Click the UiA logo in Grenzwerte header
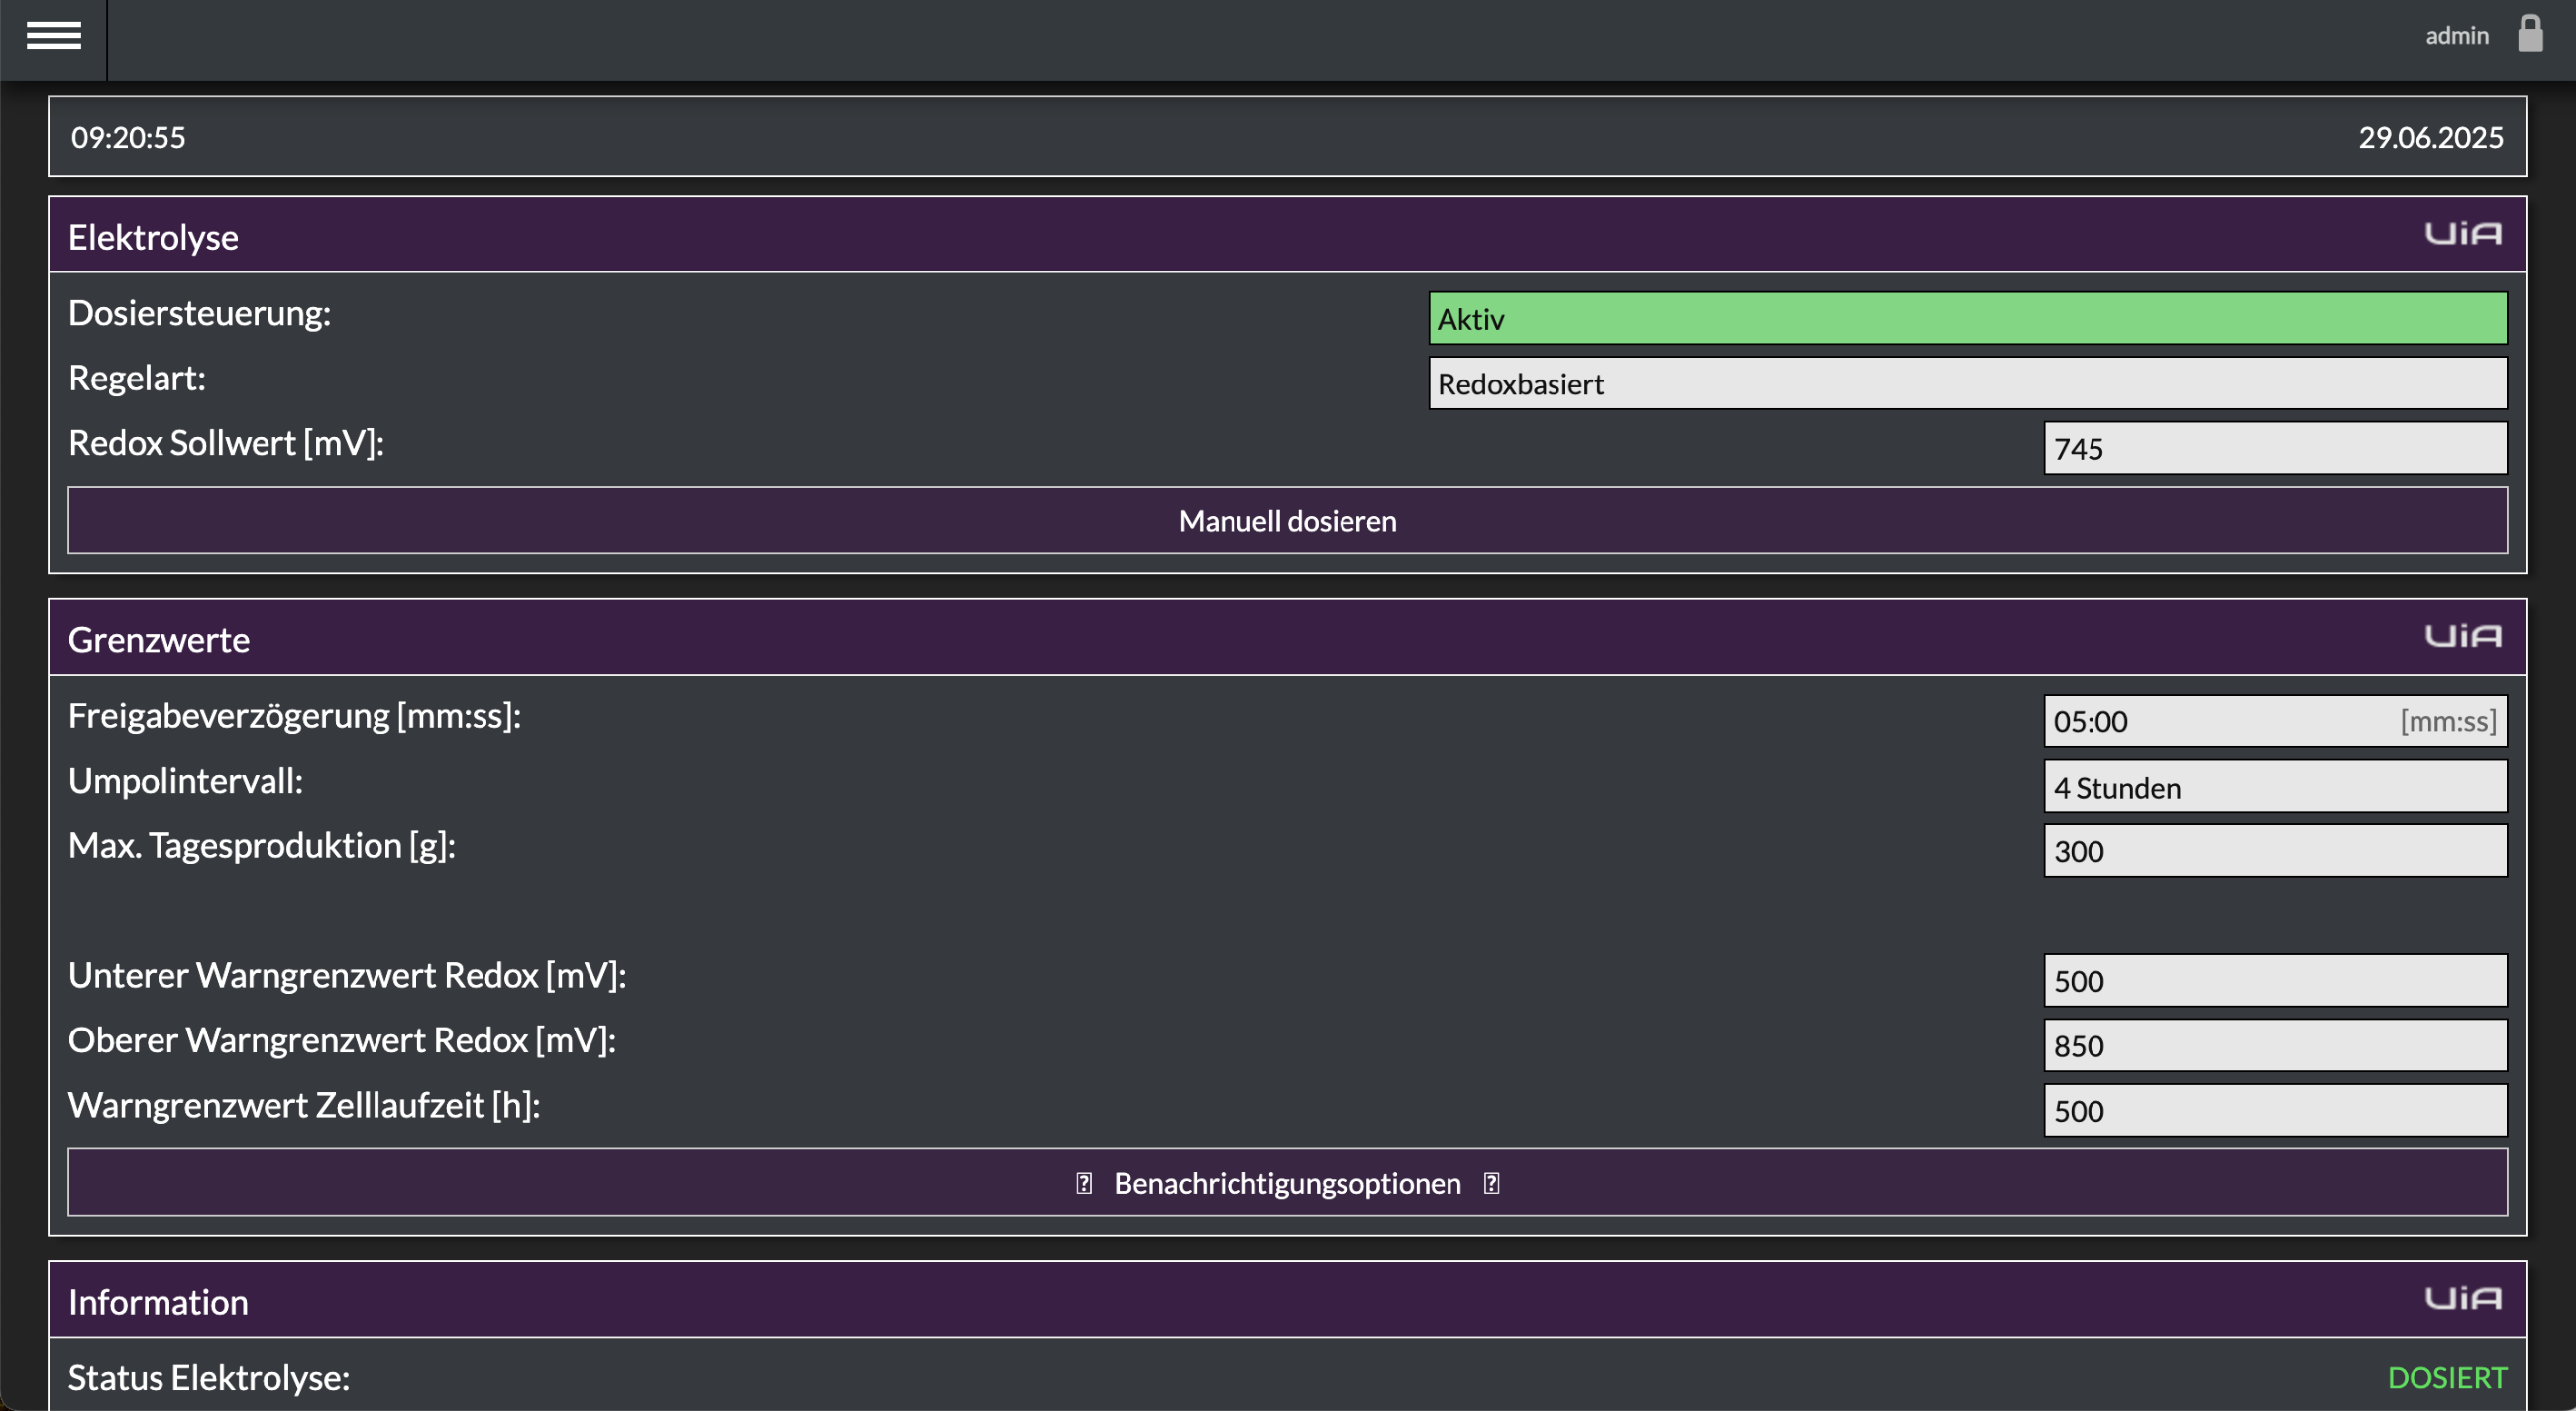The image size is (2576, 1411). pos(2463,637)
